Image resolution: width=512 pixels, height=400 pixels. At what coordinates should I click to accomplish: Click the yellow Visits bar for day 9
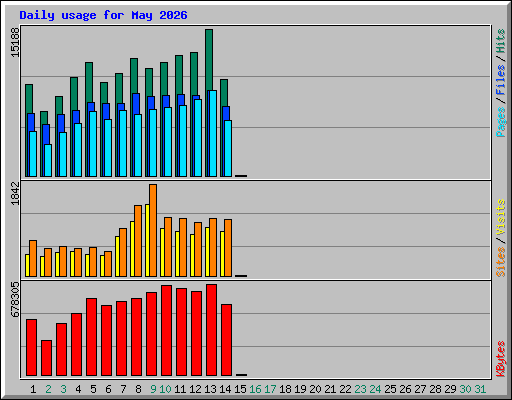click(x=147, y=240)
